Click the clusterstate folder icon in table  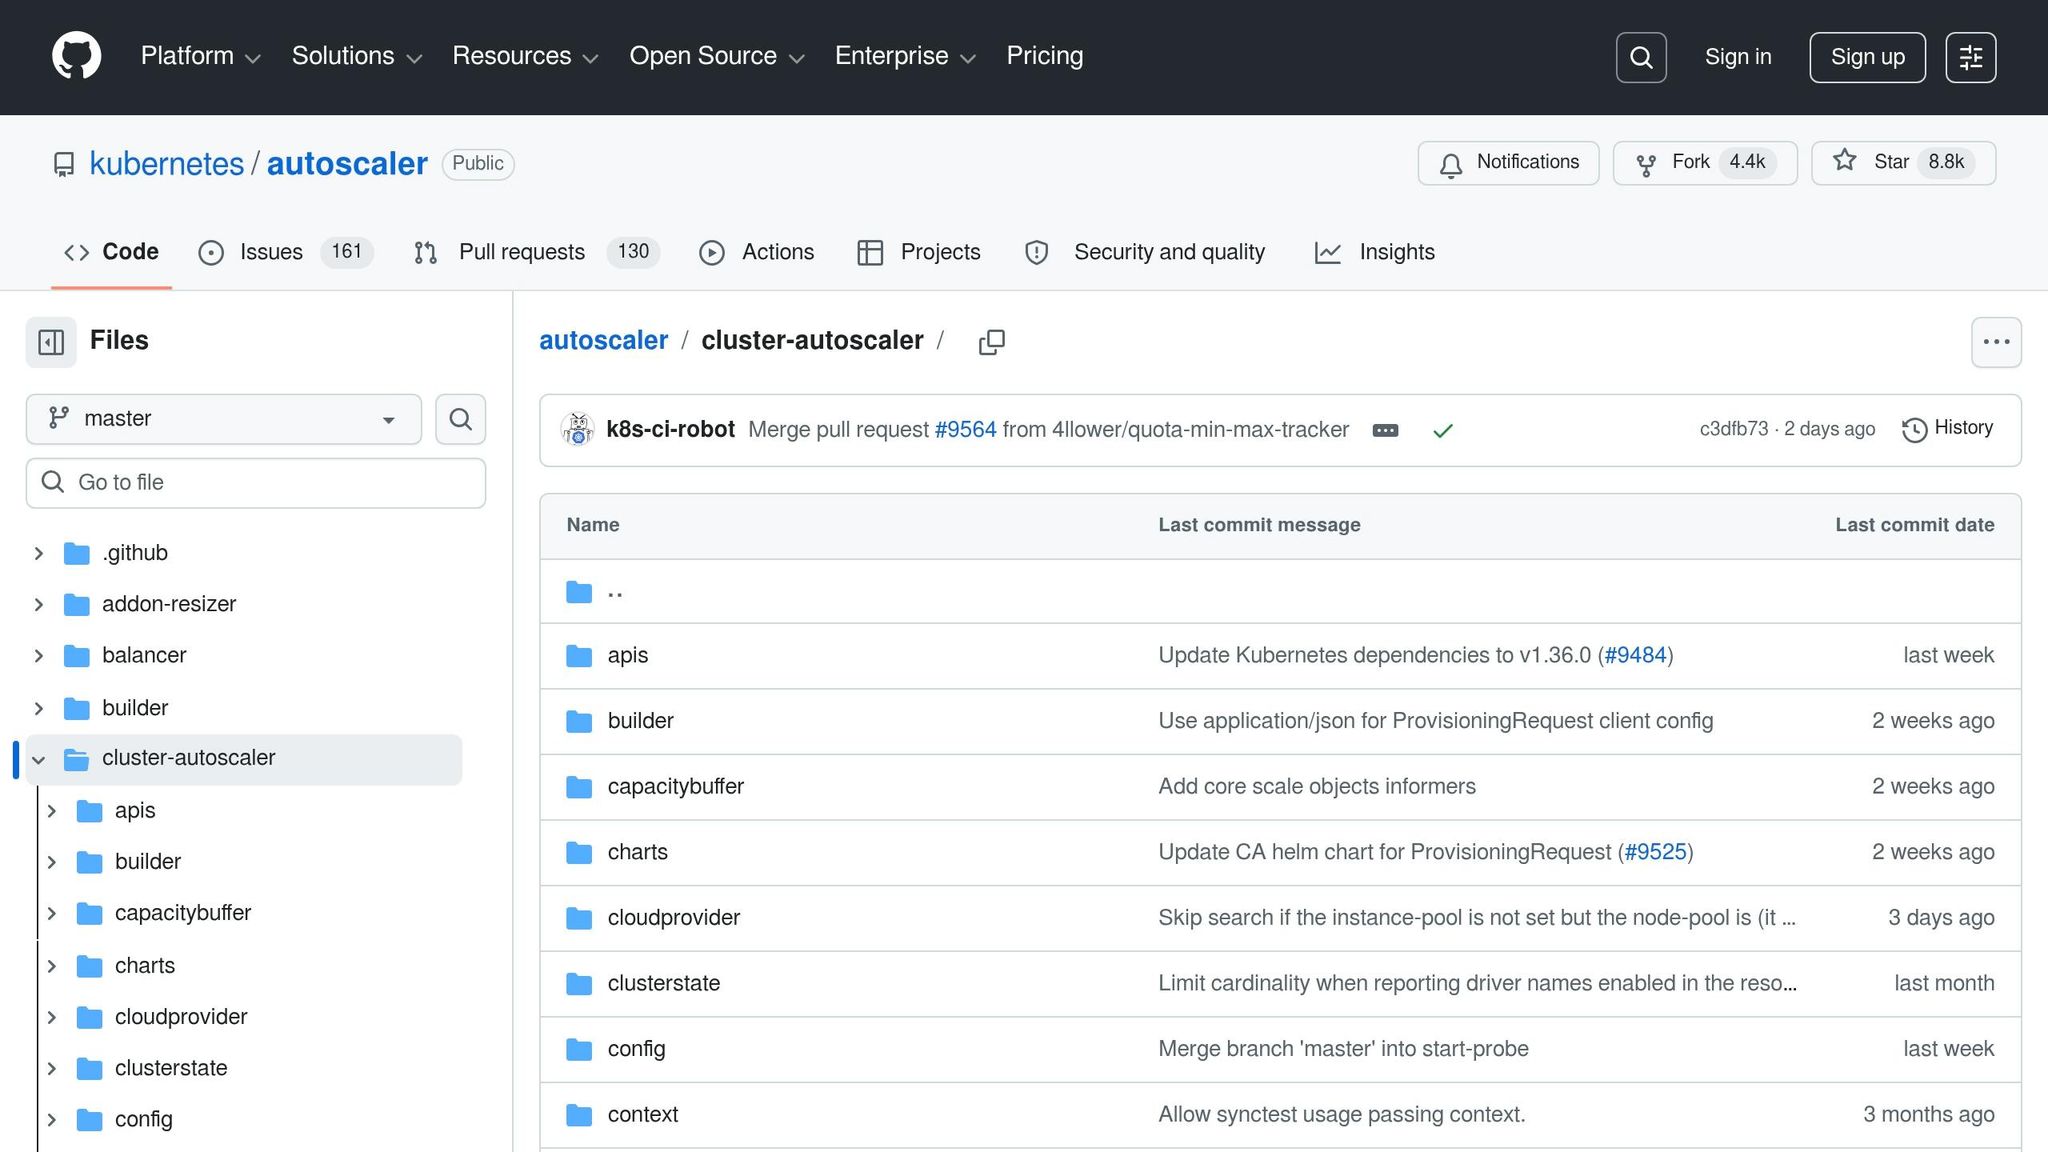pos(579,984)
